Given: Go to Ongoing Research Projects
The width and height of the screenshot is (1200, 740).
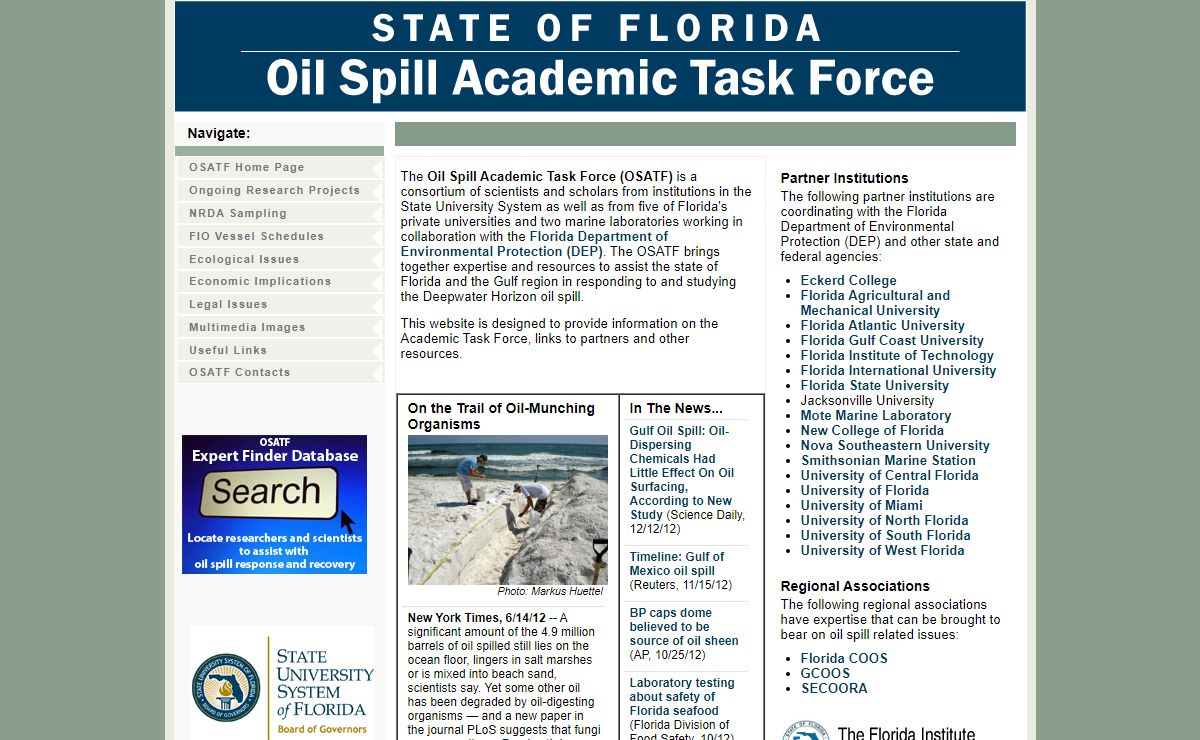Looking at the screenshot, I should (x=280, y=190).
